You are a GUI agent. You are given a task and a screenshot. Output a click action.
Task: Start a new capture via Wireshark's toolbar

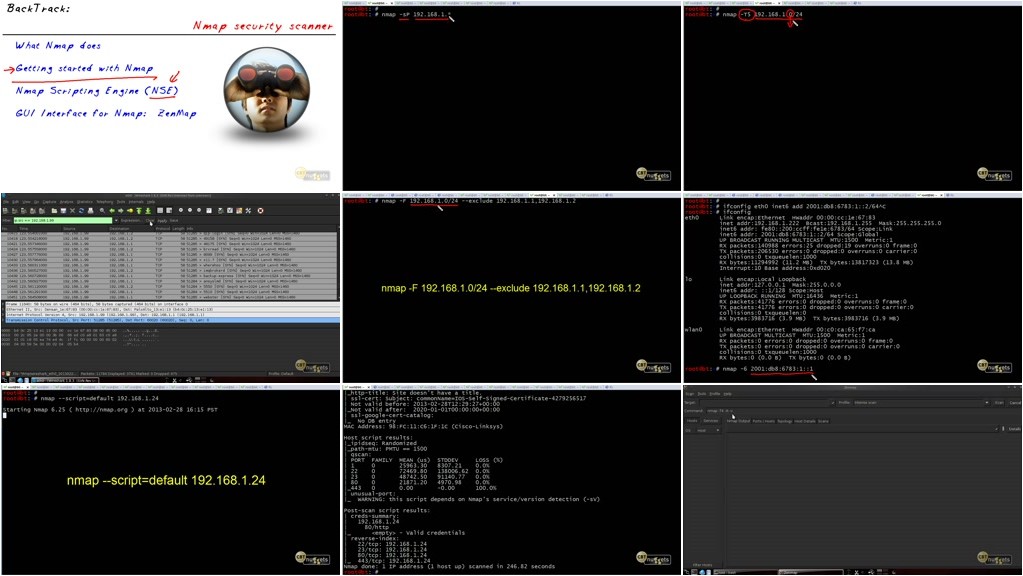[23, 211]
